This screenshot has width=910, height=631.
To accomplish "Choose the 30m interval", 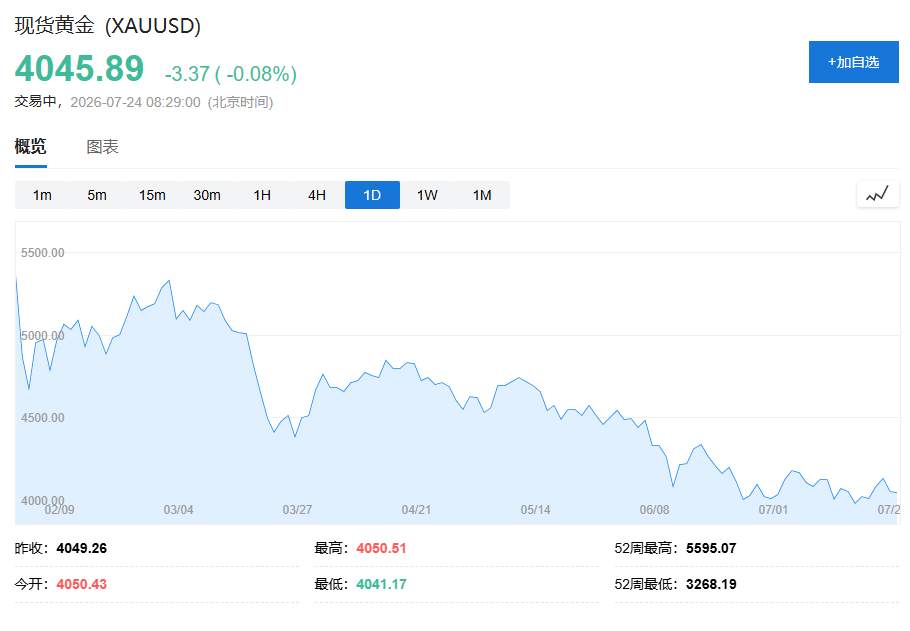I will click(x=207, y=195).
